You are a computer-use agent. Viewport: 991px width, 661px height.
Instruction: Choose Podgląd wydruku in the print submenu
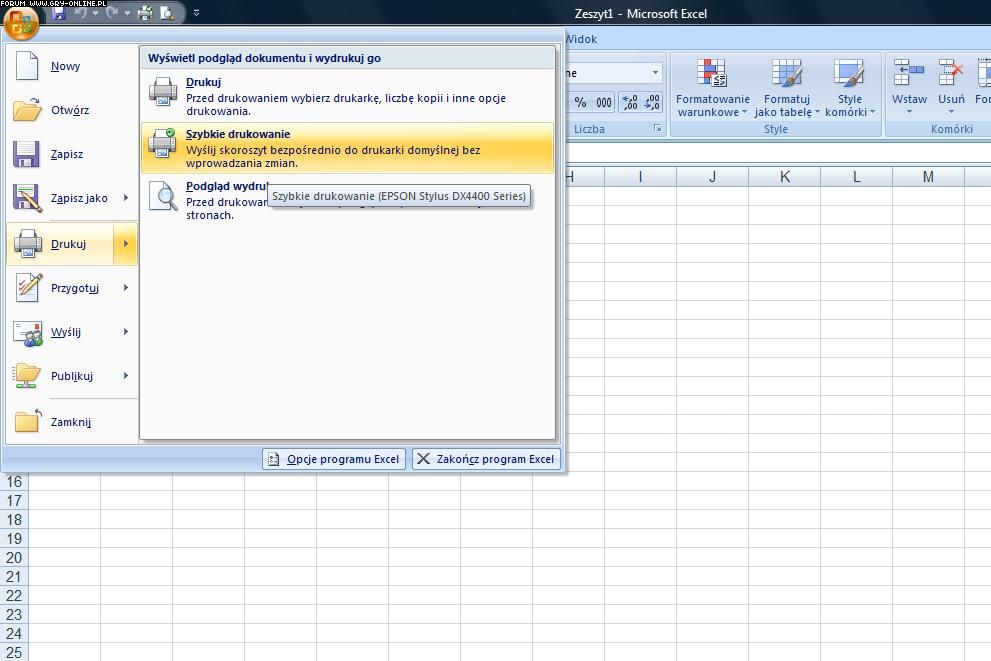tap(347, 200)
